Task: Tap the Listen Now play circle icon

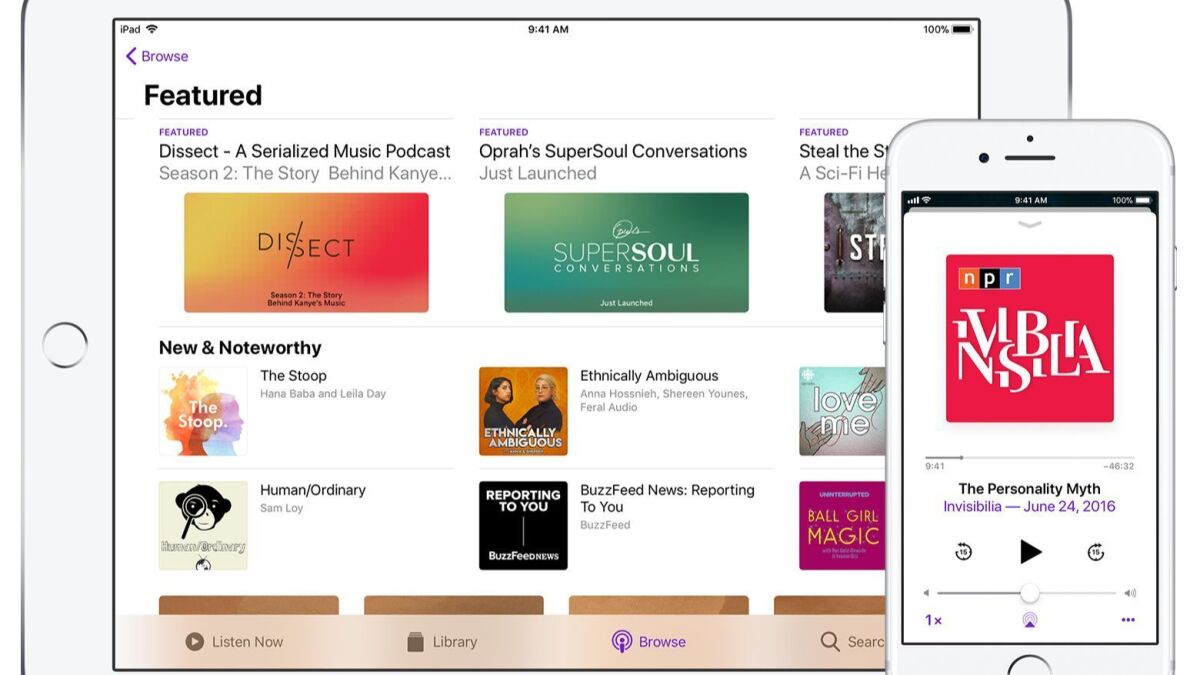Action: (195, 642)
